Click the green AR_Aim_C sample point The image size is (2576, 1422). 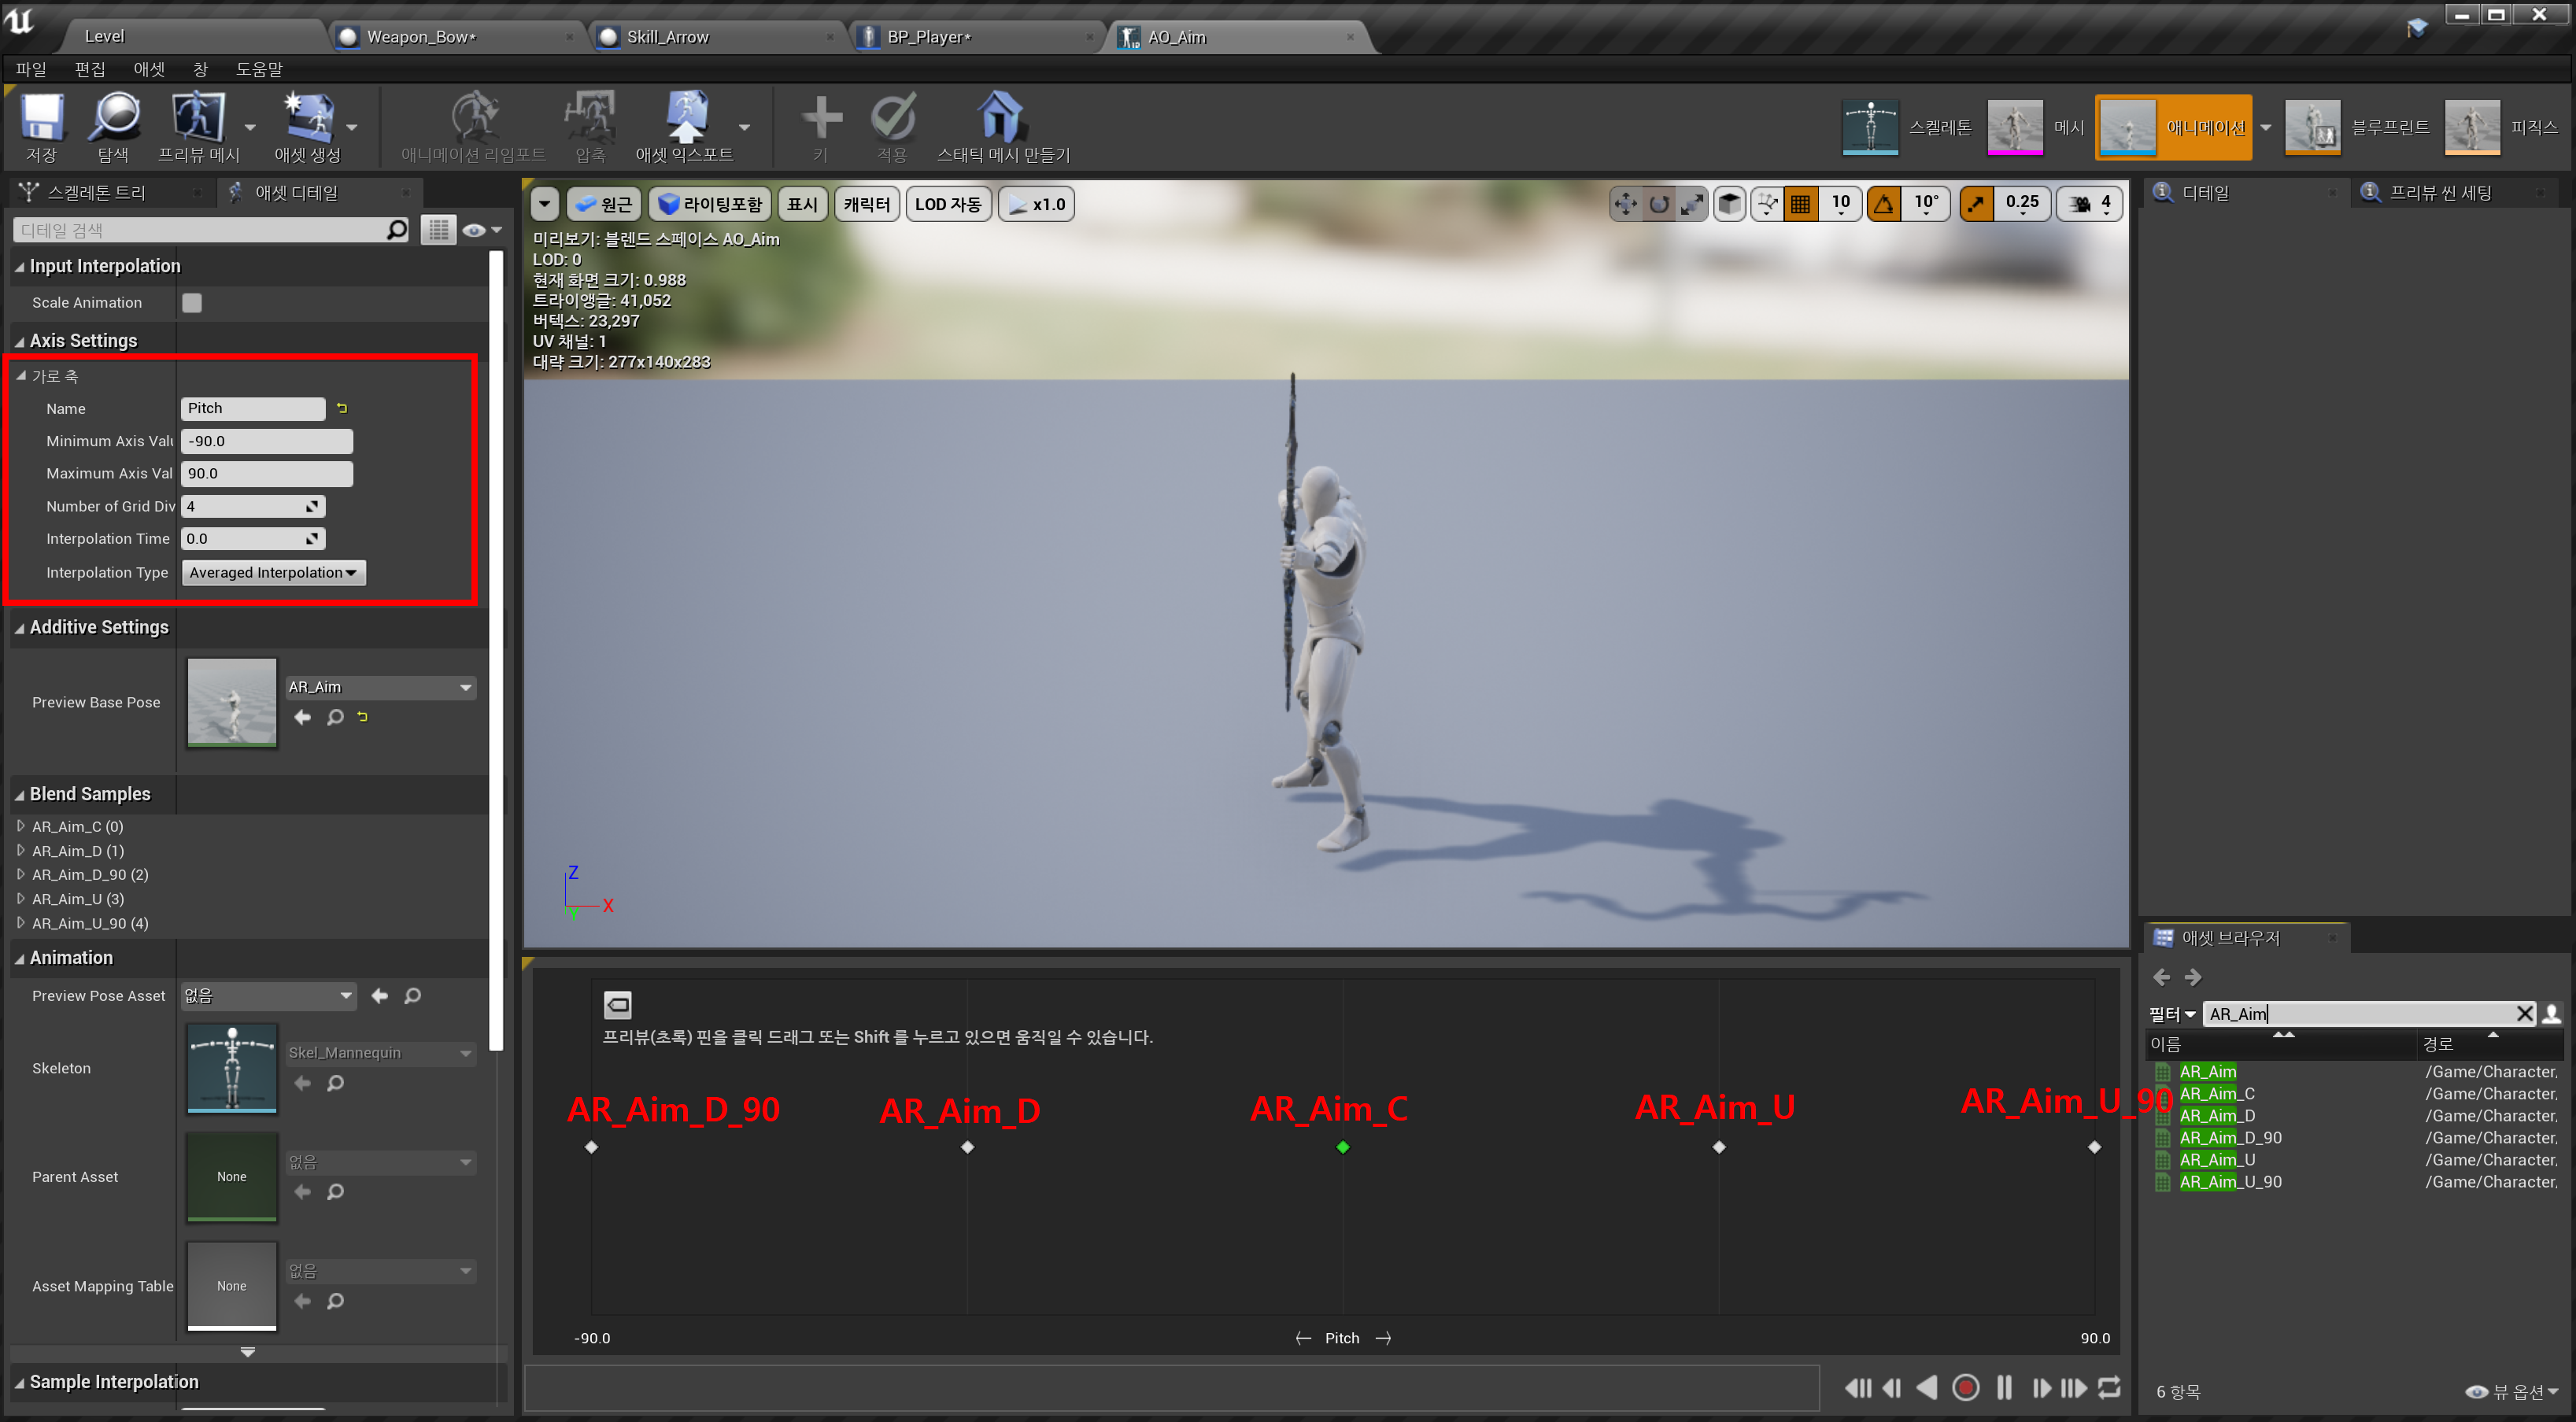pos(1343,1147)
